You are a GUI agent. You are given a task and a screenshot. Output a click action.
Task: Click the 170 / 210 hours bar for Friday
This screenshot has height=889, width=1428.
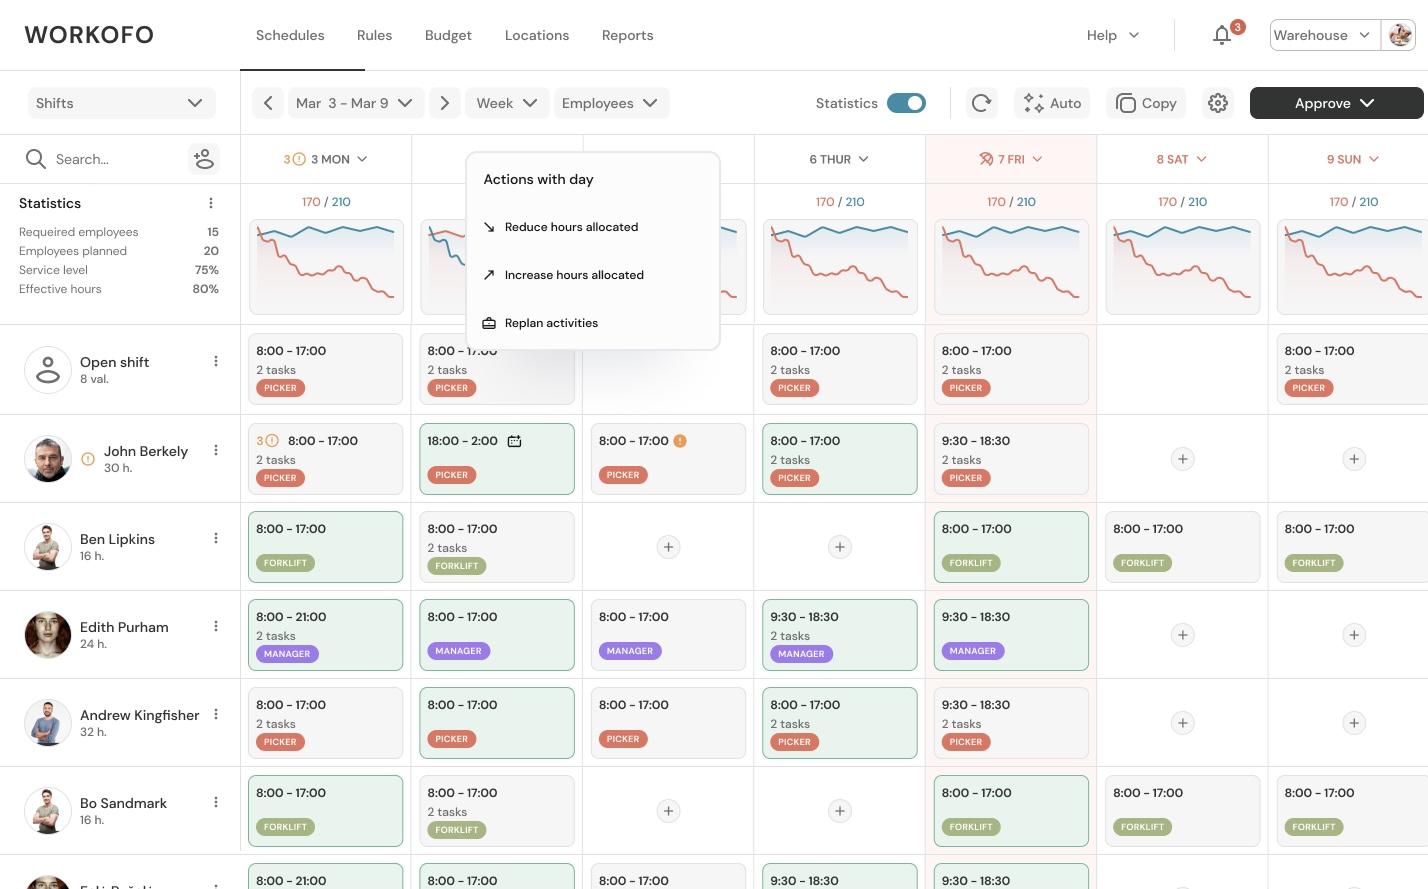[x=1011, y=202]
